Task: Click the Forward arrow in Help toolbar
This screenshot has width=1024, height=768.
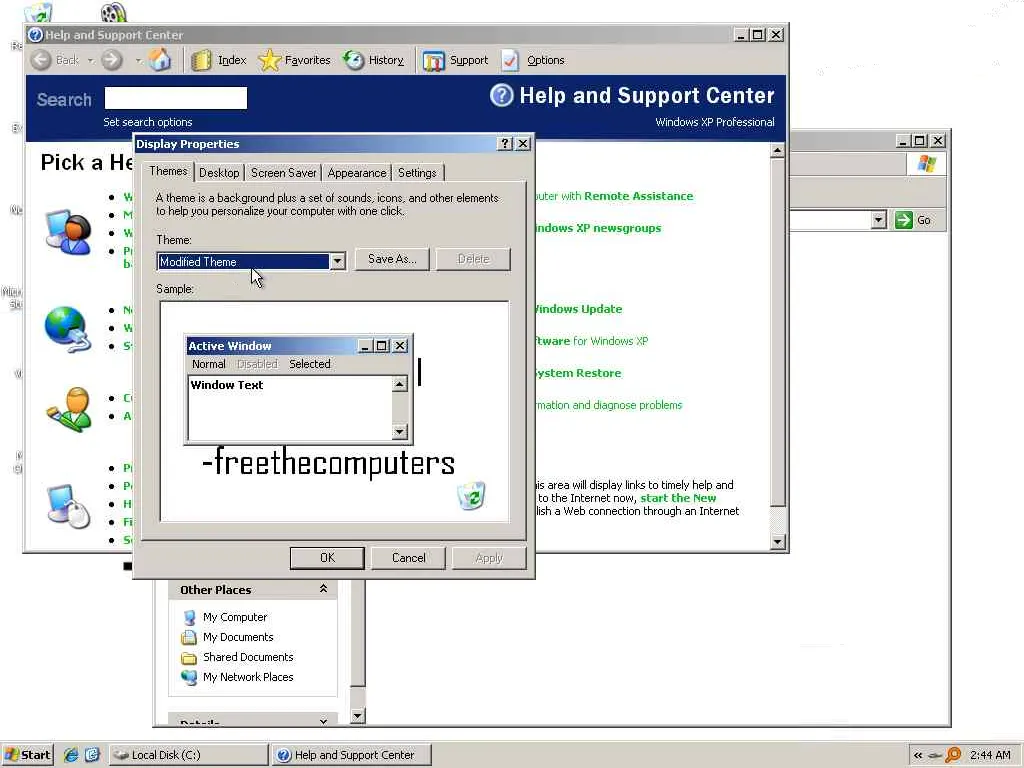Action: pyautogui.click(x=112, y=60)
